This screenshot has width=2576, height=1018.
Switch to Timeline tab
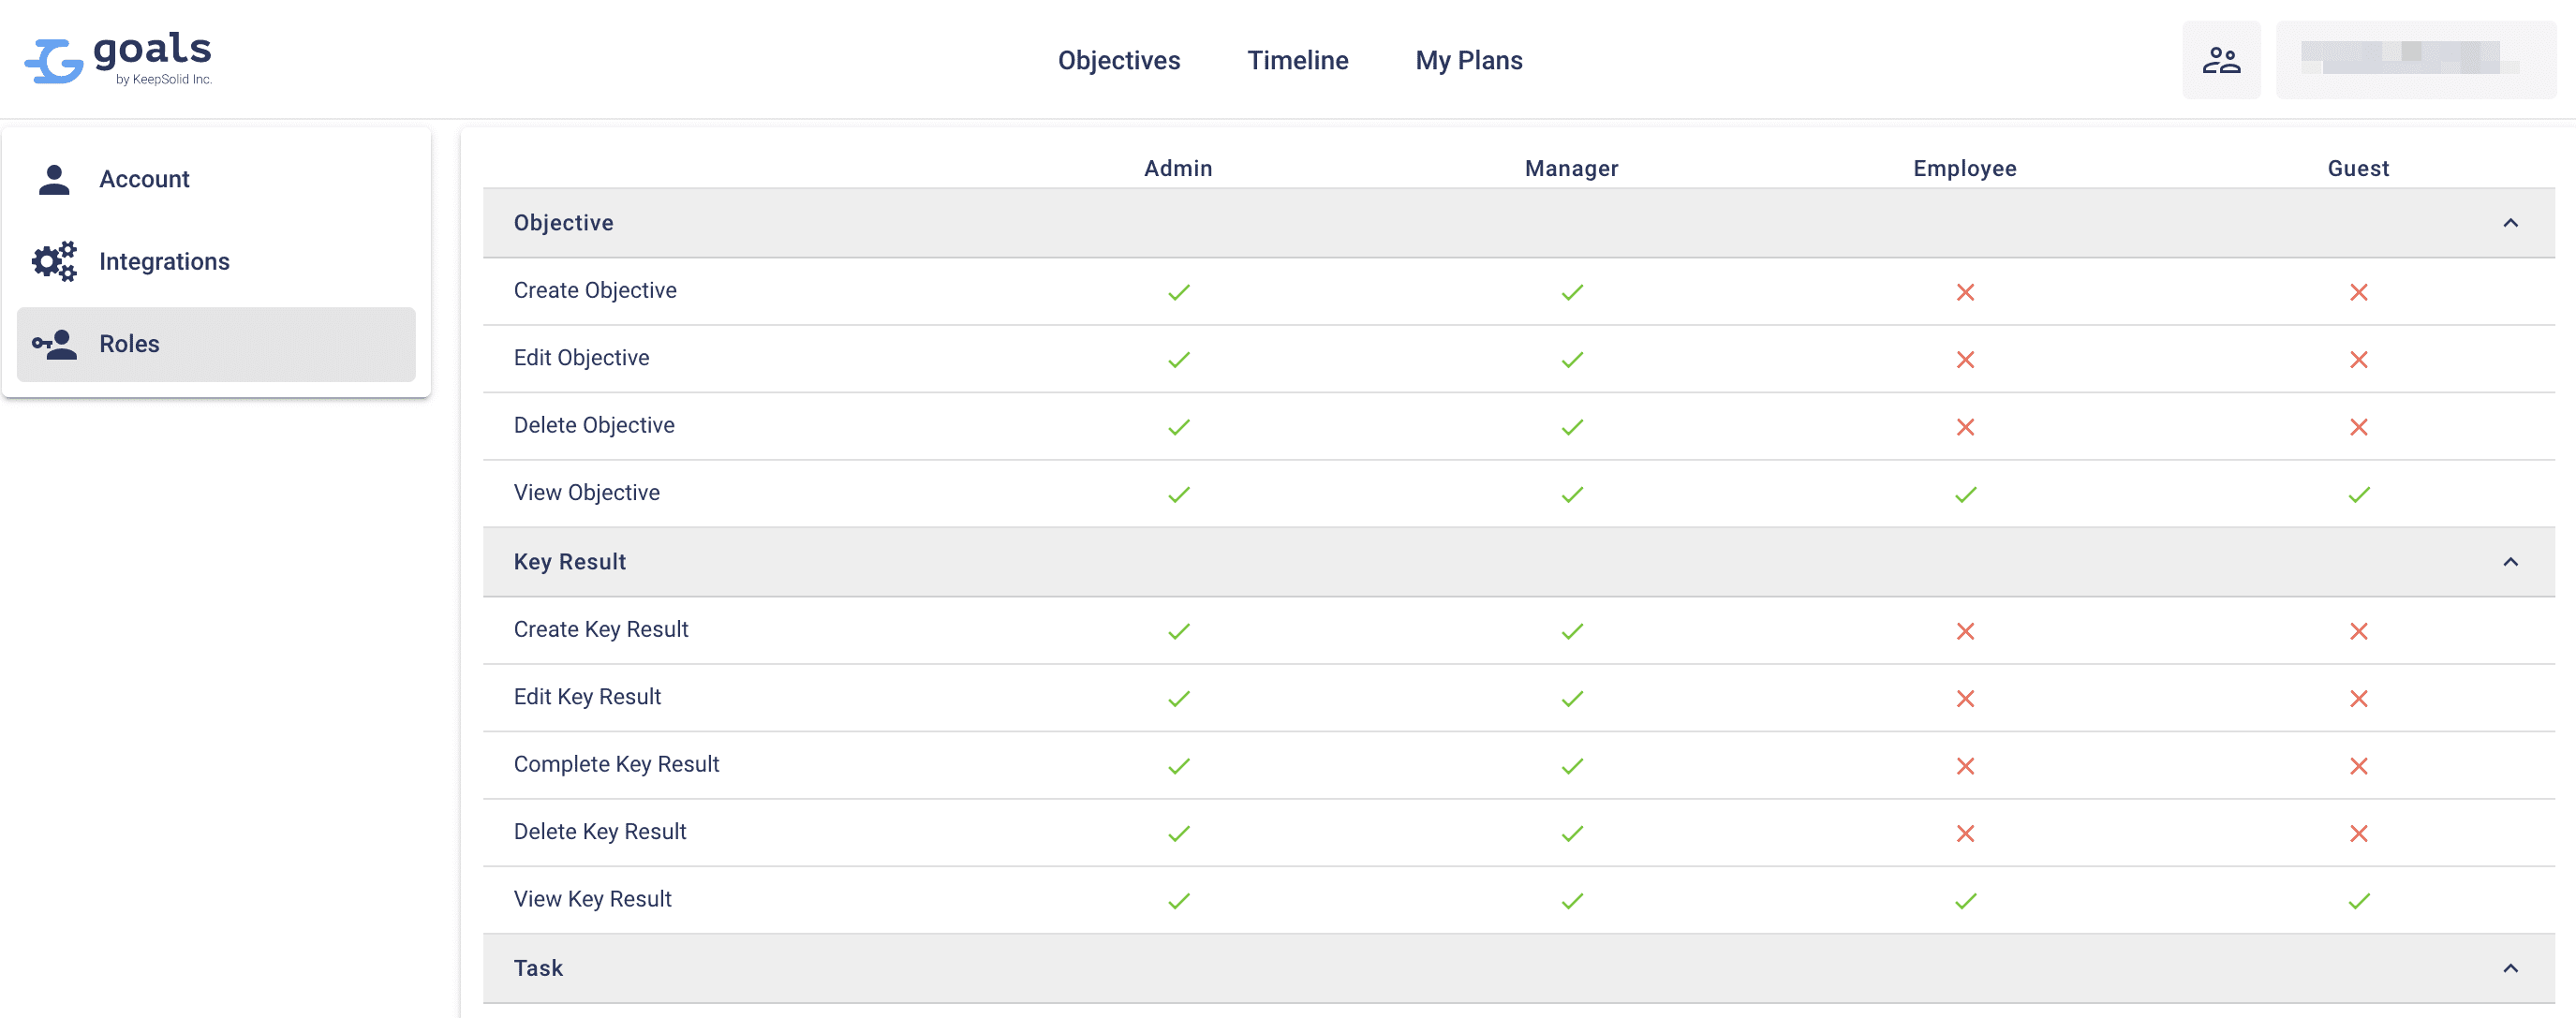click(x=1298, y=61)
